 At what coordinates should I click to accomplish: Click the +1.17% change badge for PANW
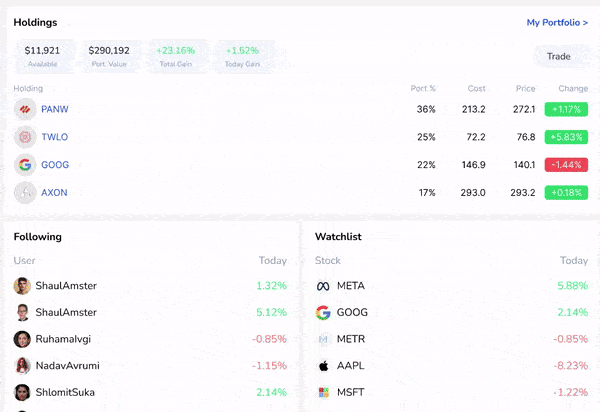click(x=566, y=109)
